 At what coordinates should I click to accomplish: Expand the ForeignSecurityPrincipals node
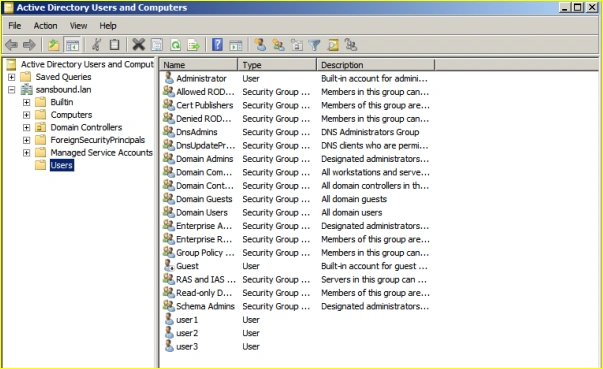(x=26, y=140)
